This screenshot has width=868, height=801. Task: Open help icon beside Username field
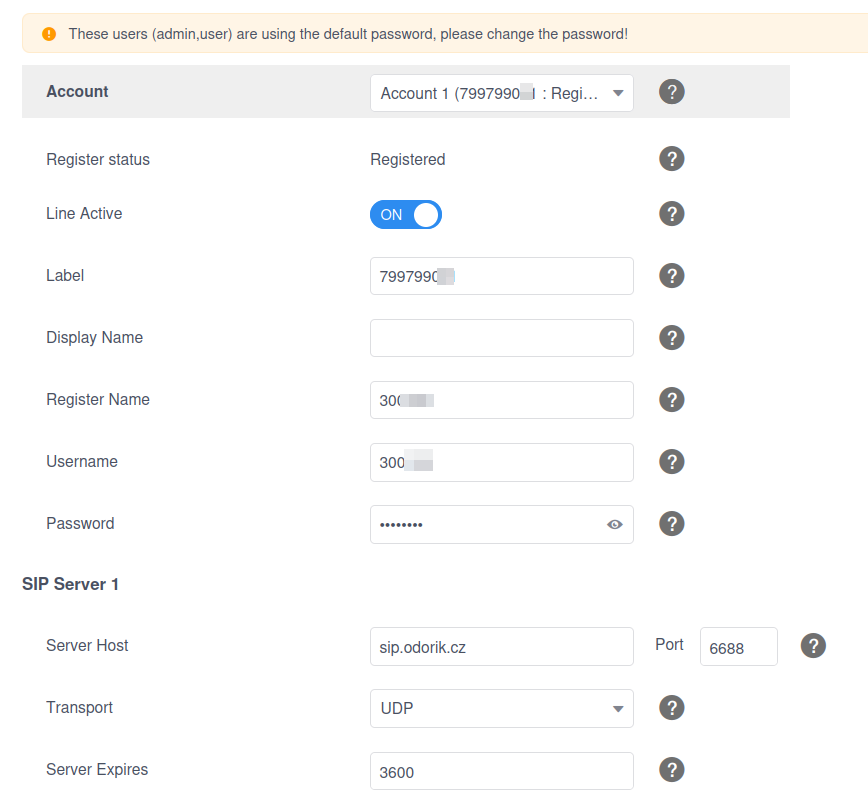[671, 462]
